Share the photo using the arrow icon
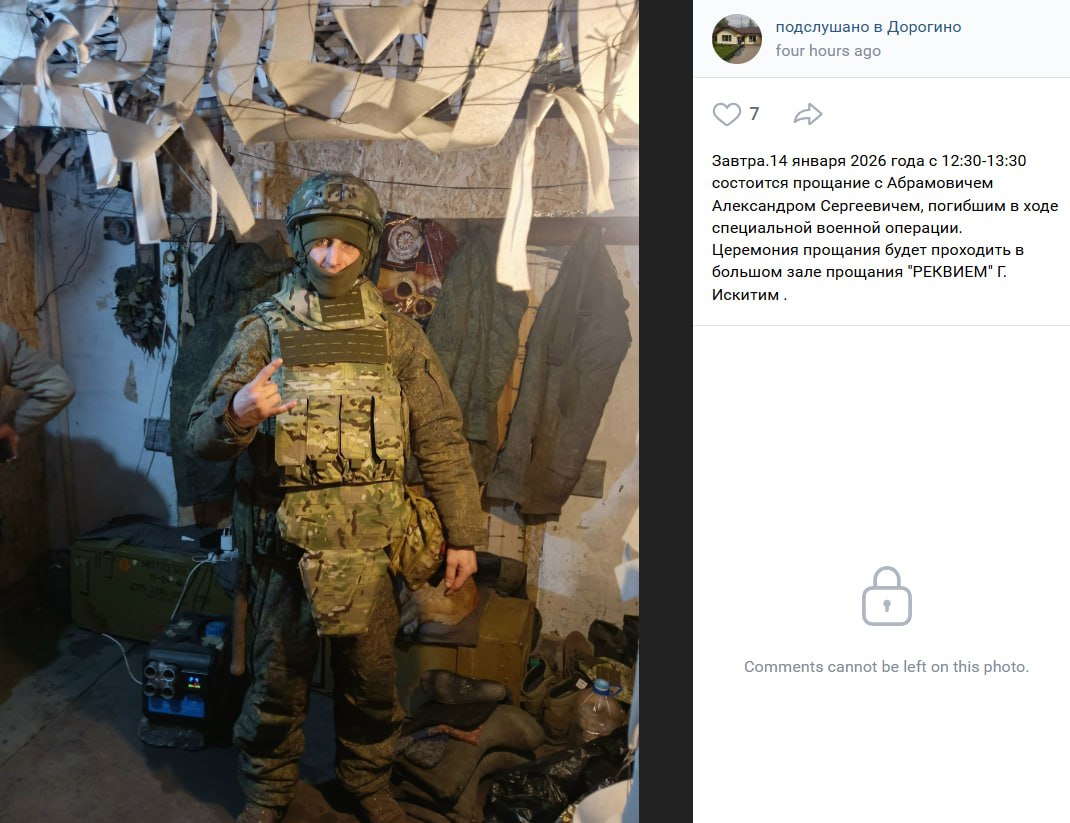Viewport: 1070px width, 823px height. pos(808,114)
